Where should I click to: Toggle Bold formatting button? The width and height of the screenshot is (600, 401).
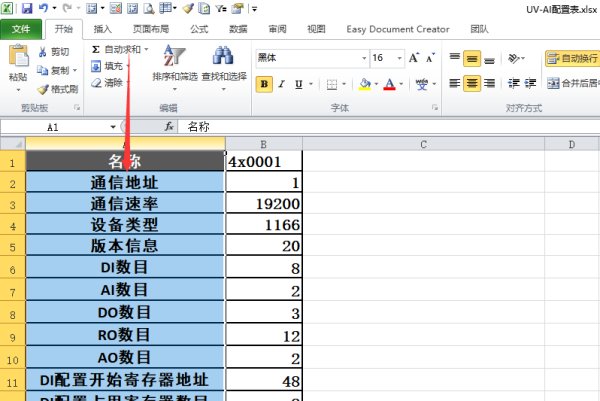[264, 84]
